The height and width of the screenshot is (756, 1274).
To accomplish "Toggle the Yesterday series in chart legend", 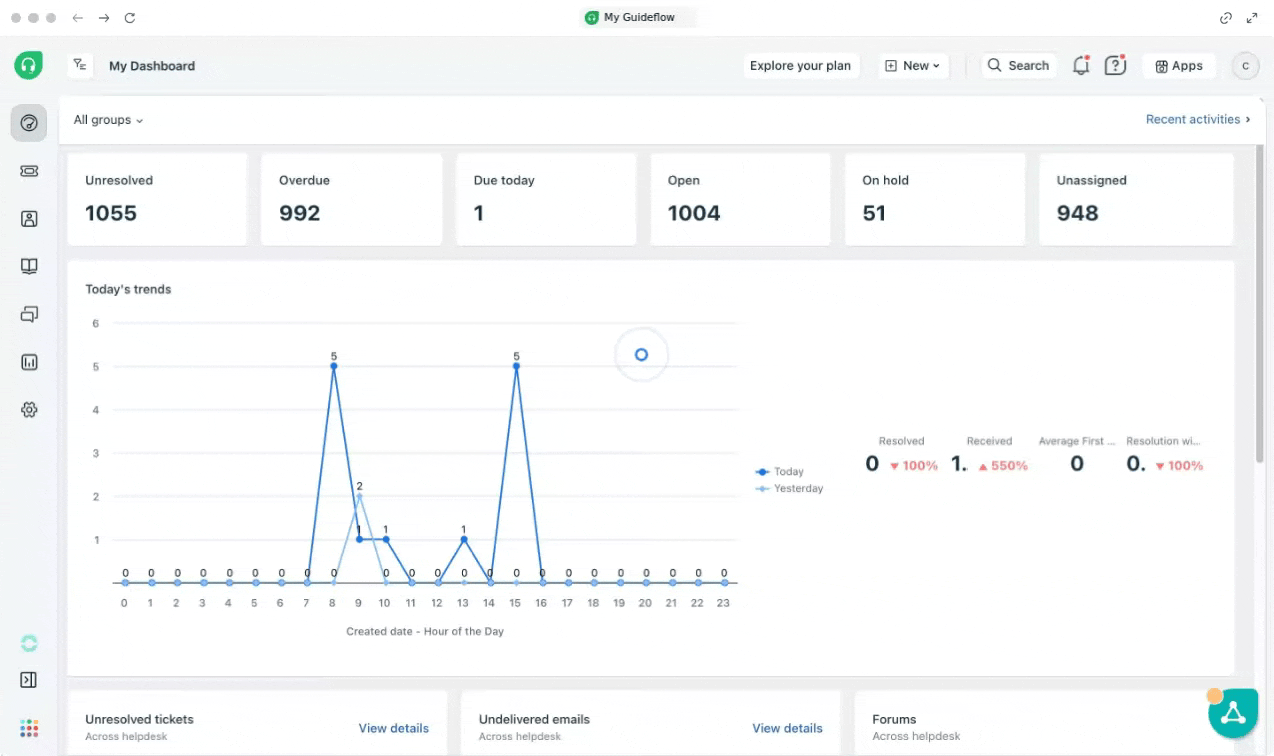I will pos(790,488).
